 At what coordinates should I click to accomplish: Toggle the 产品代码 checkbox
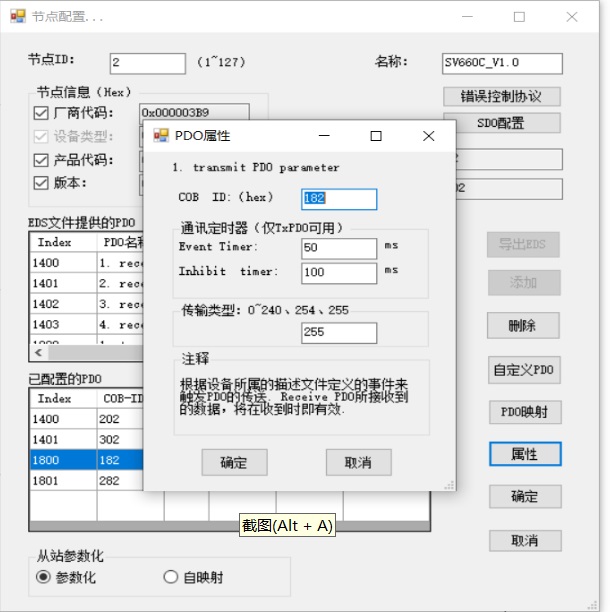click(x=41, y=160)
